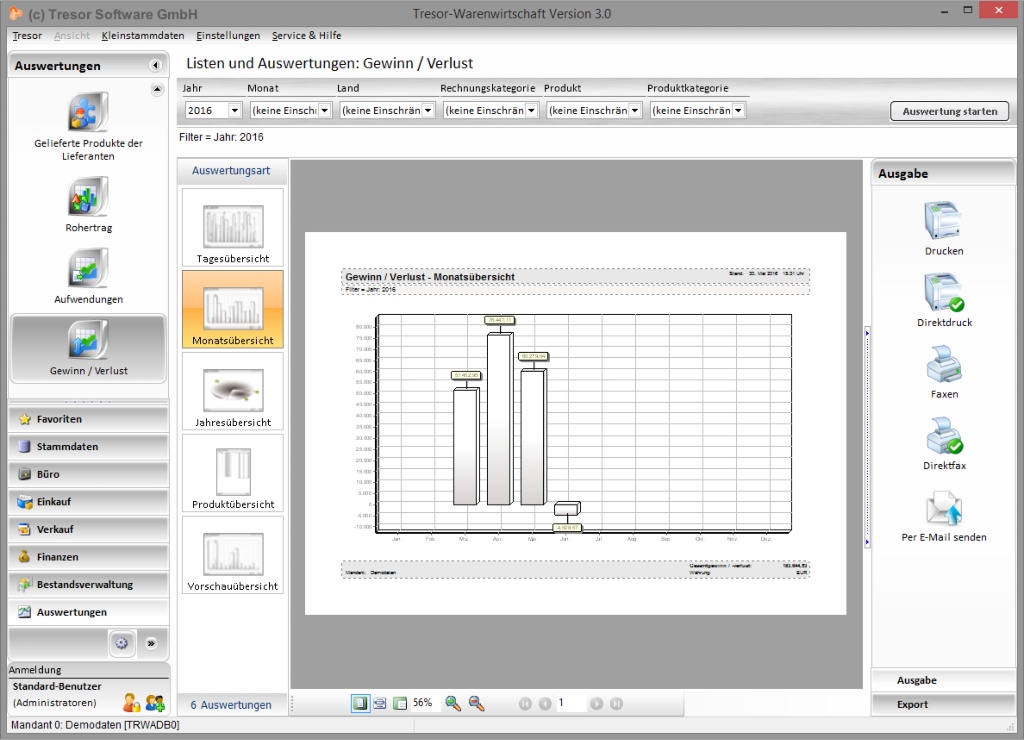Send report via Per E-Mail senden icon
The height and width of the screenshot is (740, 1024).
point(943,508)
